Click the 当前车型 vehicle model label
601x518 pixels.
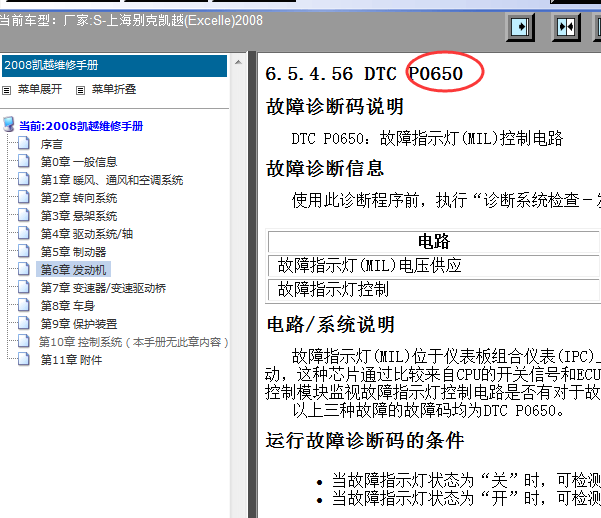(131, 20)
